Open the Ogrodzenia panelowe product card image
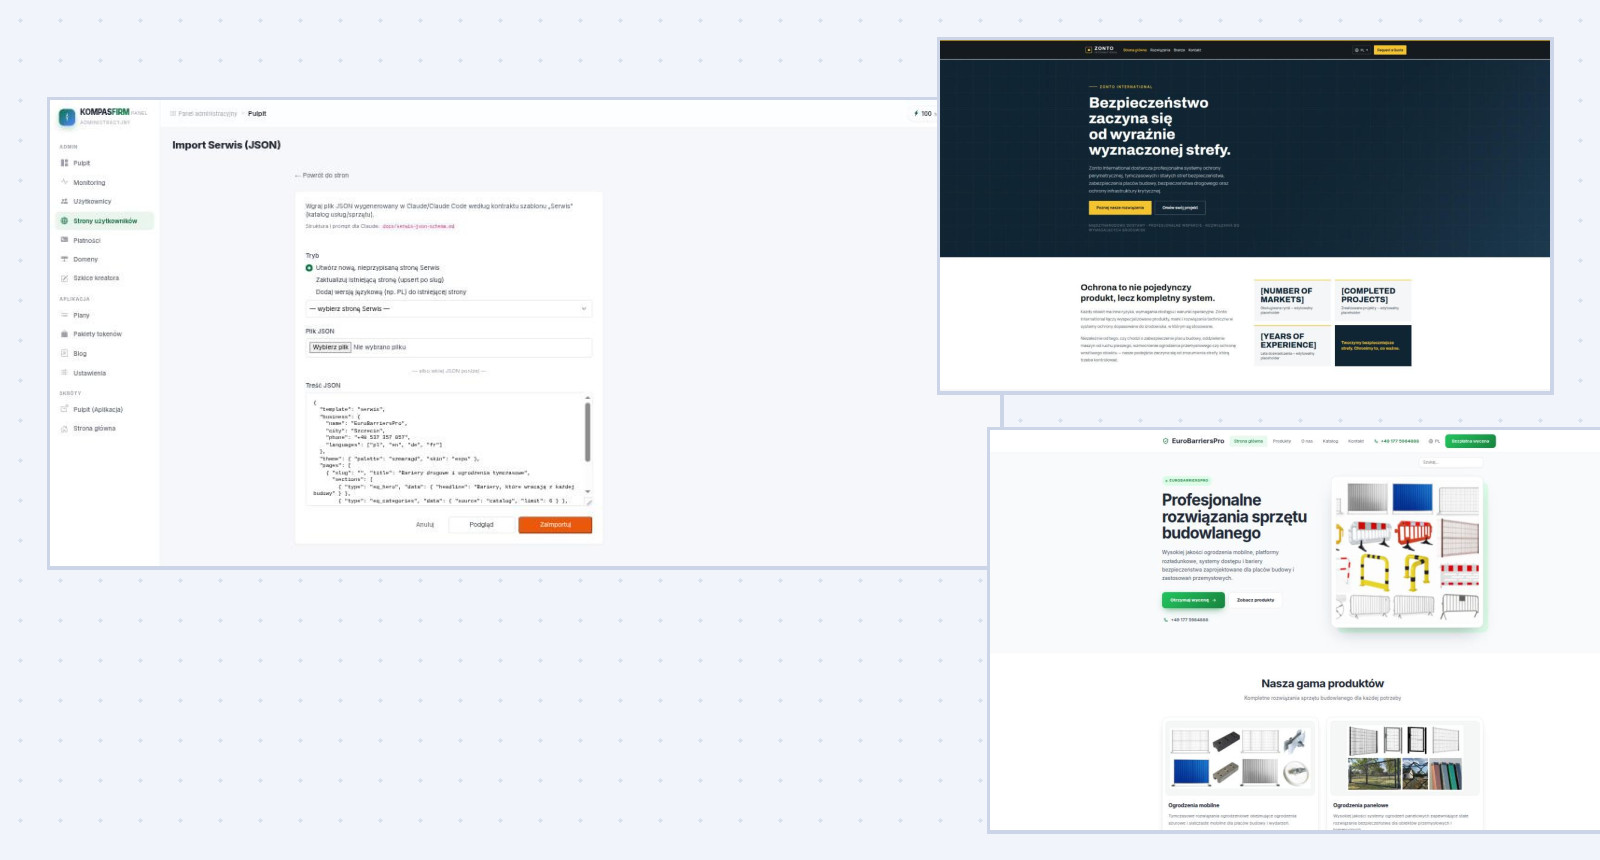This screenshot has width=1600, height=860. click(x=1405, y=758)
